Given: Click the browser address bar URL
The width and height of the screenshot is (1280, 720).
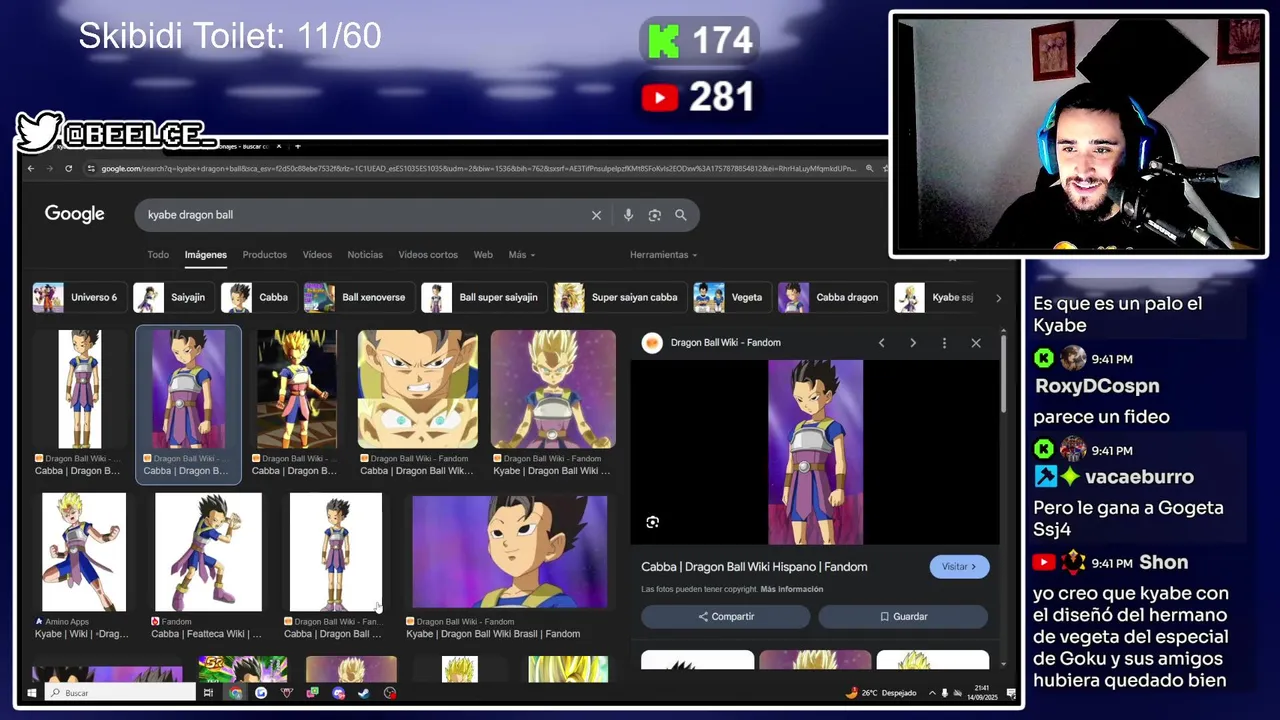Looking at the screenshot, I should click(x=478, y=168).
